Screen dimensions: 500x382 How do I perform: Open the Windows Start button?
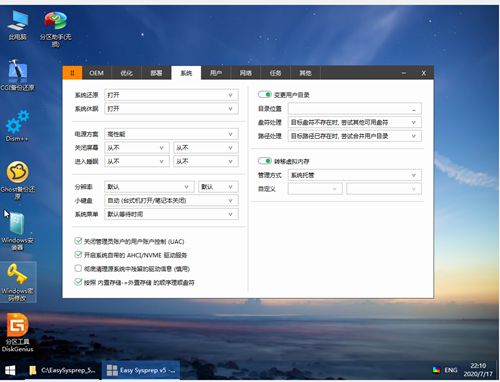(10, 370)
